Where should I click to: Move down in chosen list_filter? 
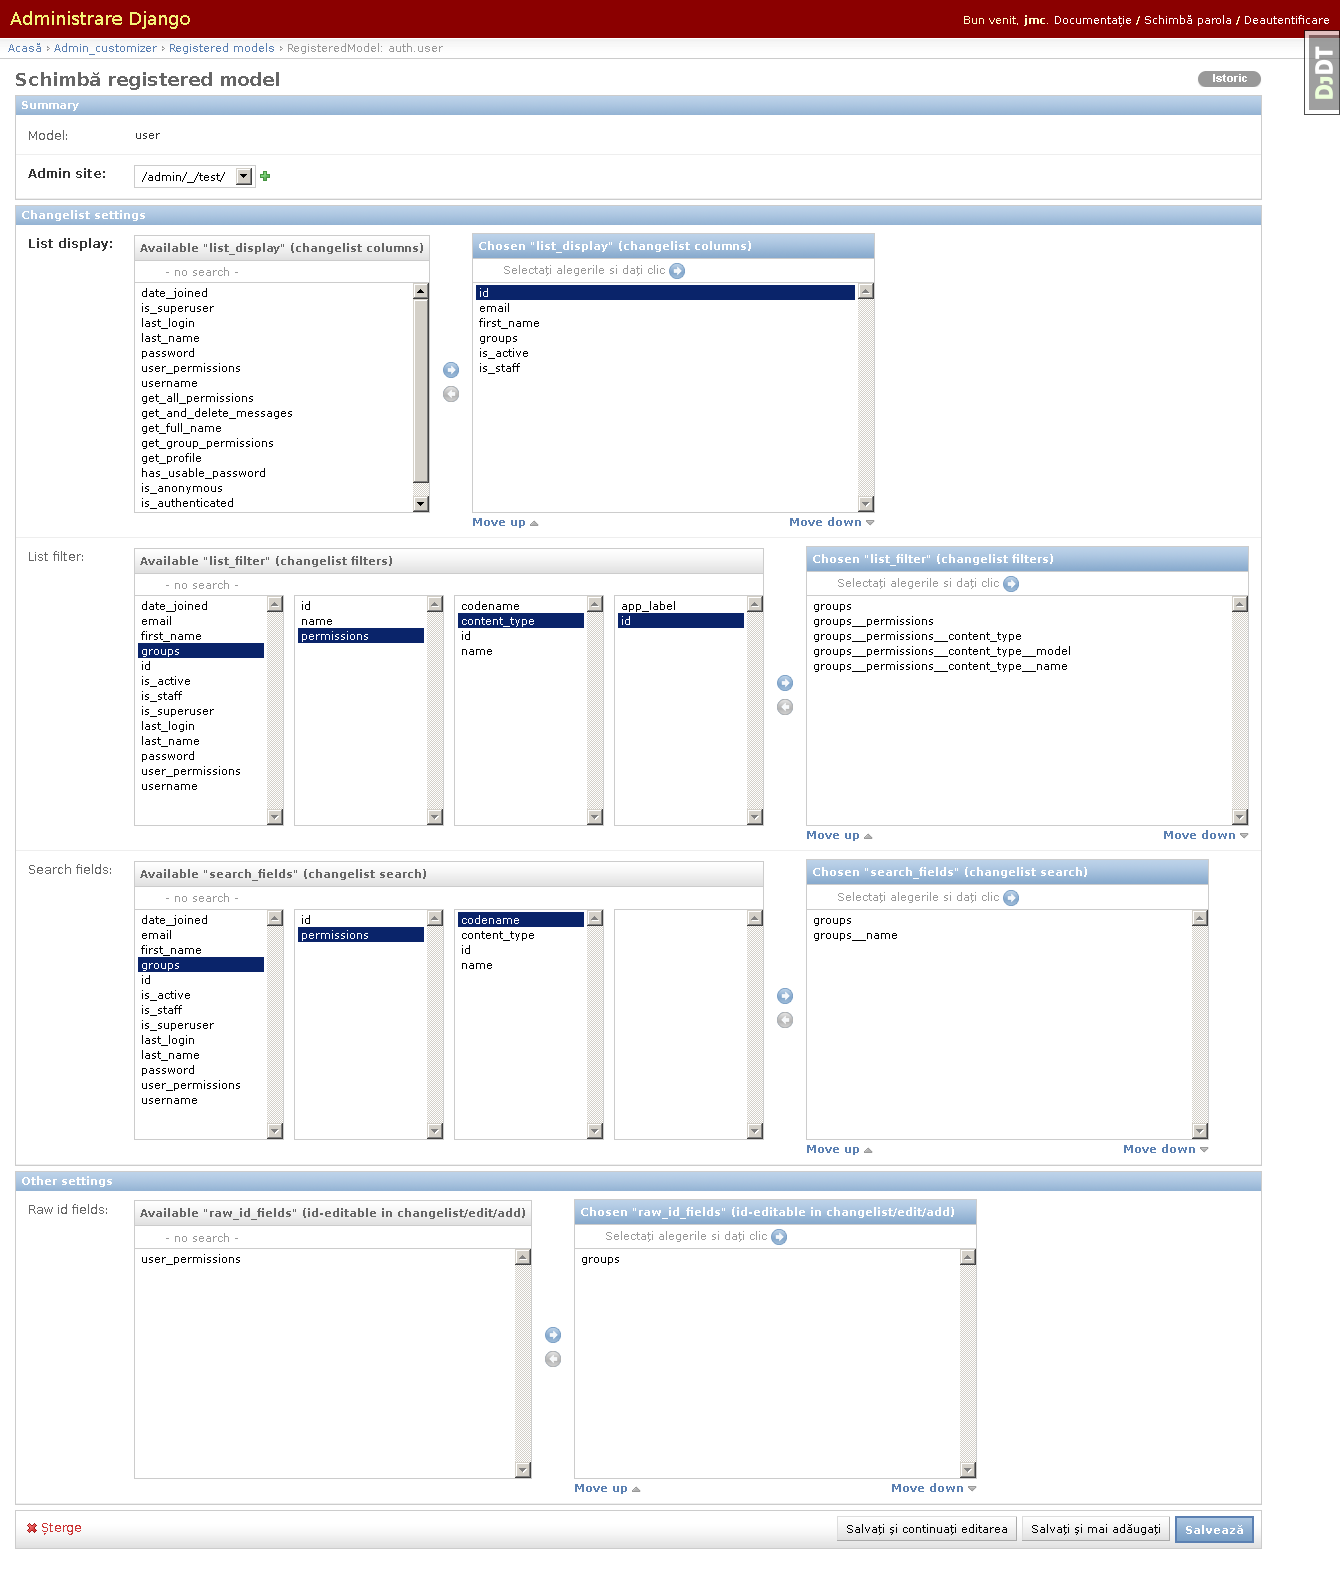pyautogui.click(x=1206, y=835)
